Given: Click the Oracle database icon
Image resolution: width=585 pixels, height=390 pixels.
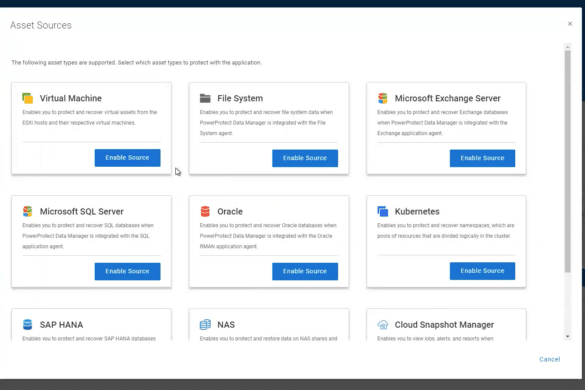Looking at the screenshot, I should tap(205, 211).
